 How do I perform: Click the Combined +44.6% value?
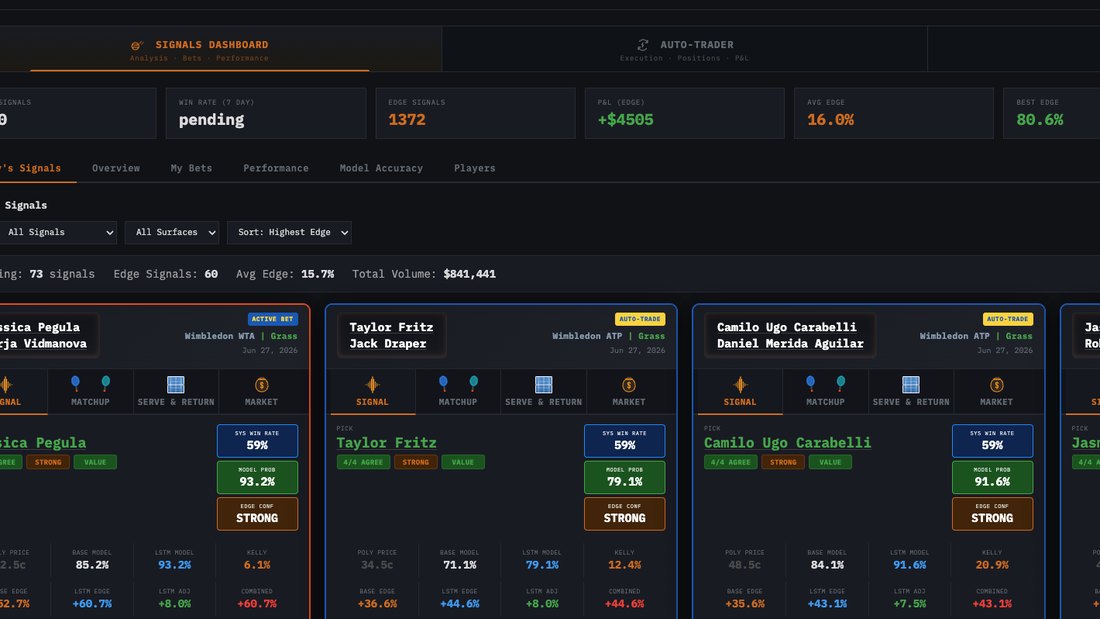coord(624,604)
